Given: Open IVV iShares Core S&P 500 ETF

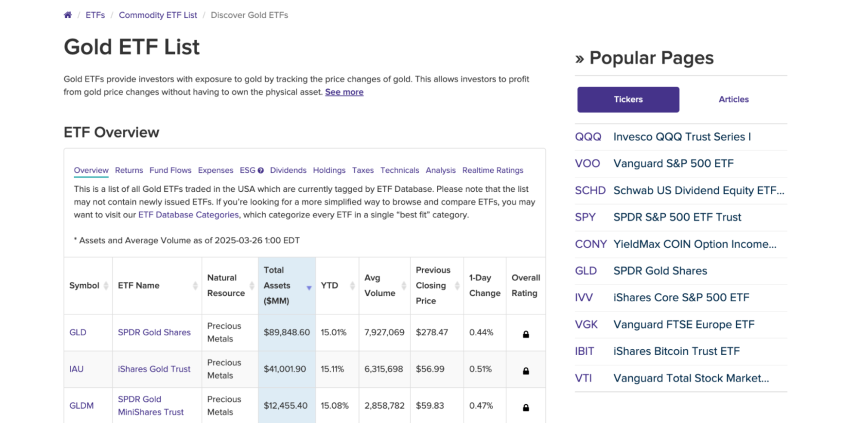Looking at the screenshot, I should click(681, 297).
